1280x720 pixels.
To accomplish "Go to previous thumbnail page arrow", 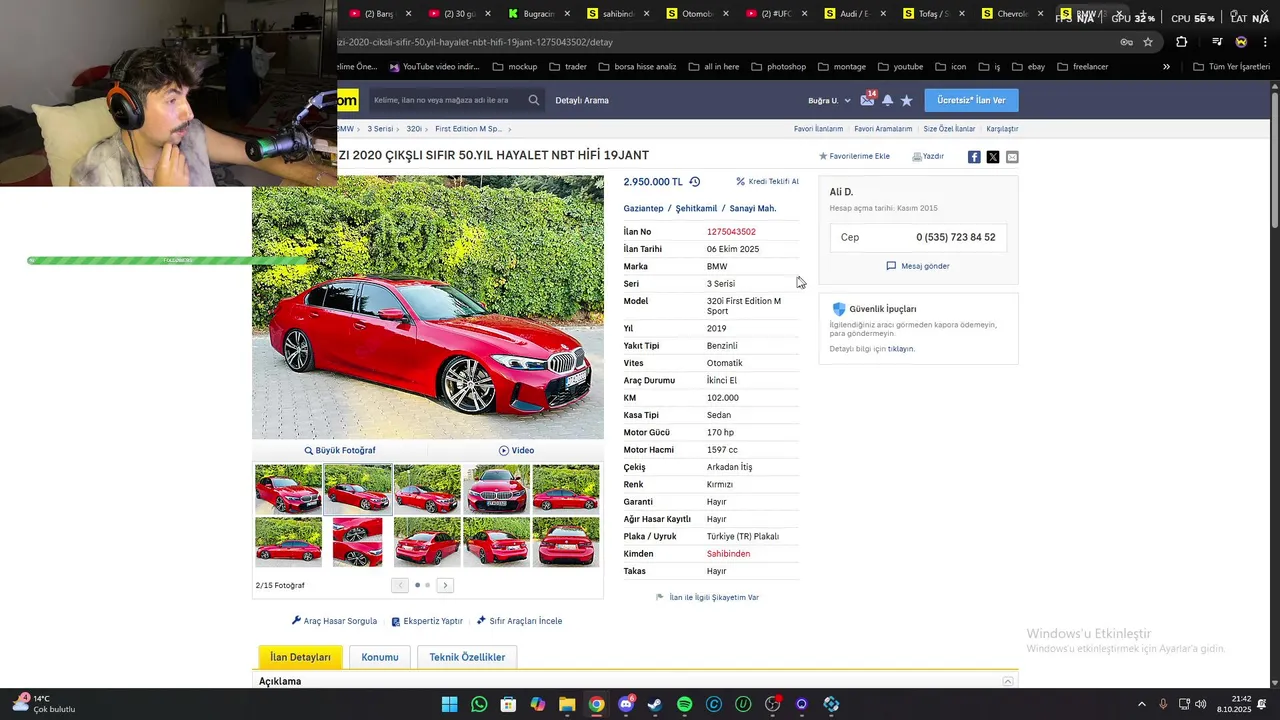I will [x=400, y=585].
